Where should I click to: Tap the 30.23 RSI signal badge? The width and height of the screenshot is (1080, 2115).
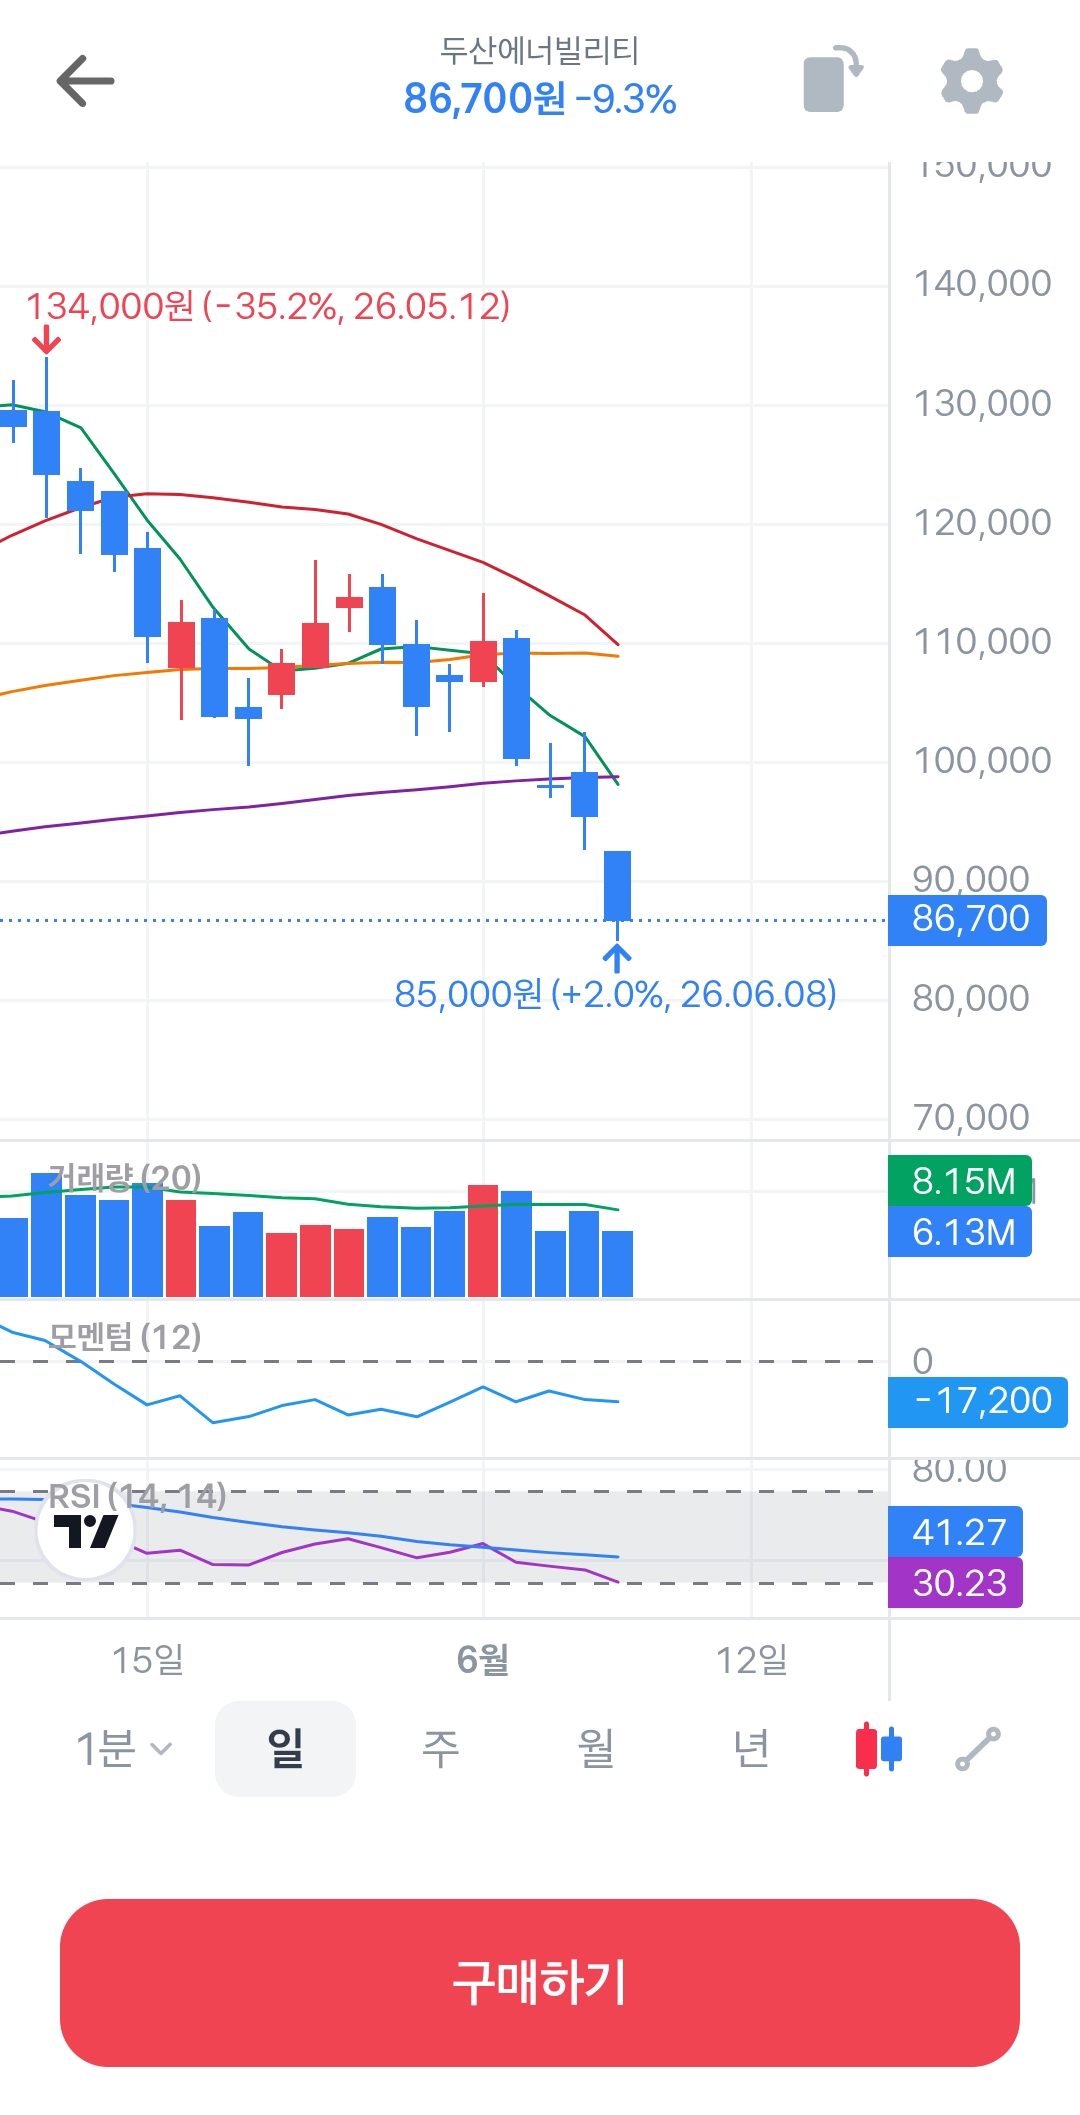coord(956,1583)
